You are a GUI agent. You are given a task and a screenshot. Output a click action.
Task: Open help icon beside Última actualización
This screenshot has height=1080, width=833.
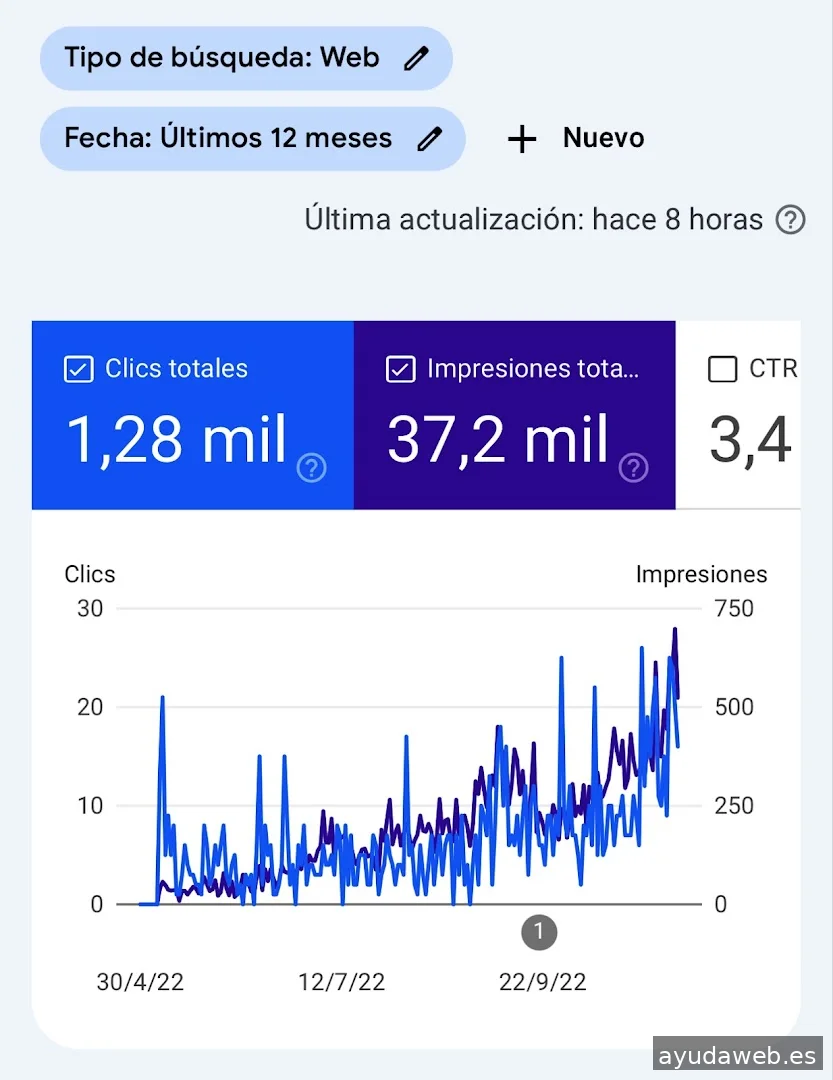click(x=790, y=220)
